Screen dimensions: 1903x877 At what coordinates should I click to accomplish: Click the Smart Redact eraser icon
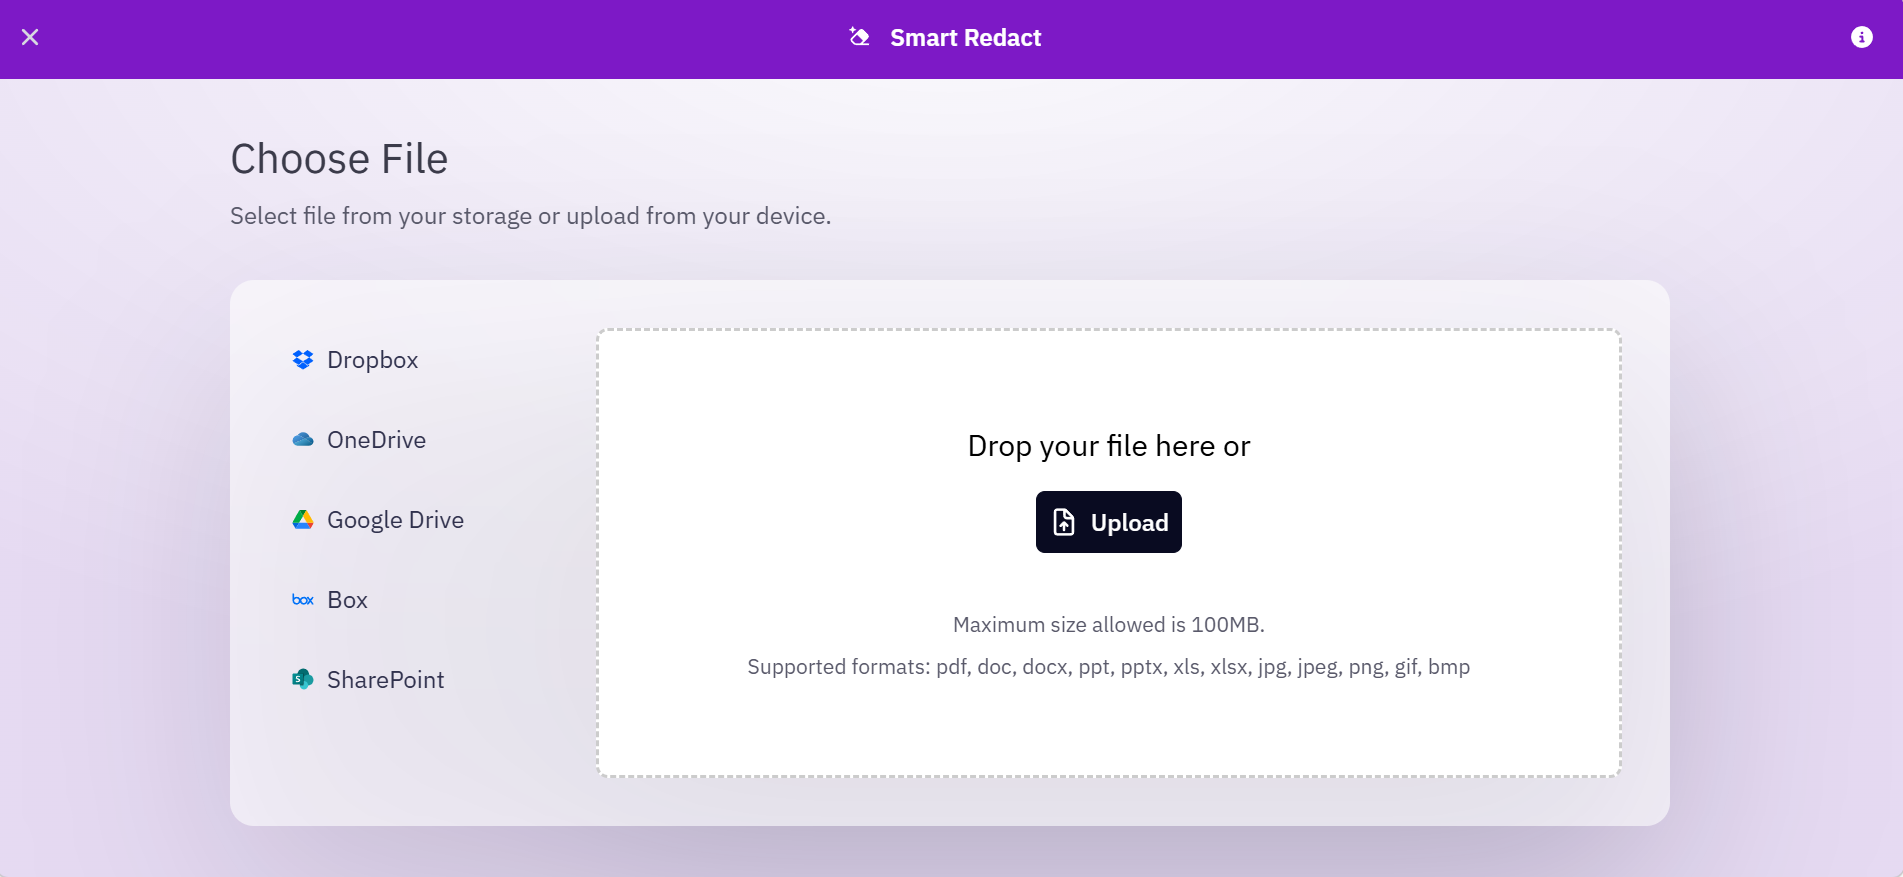(x=859, y=37)
